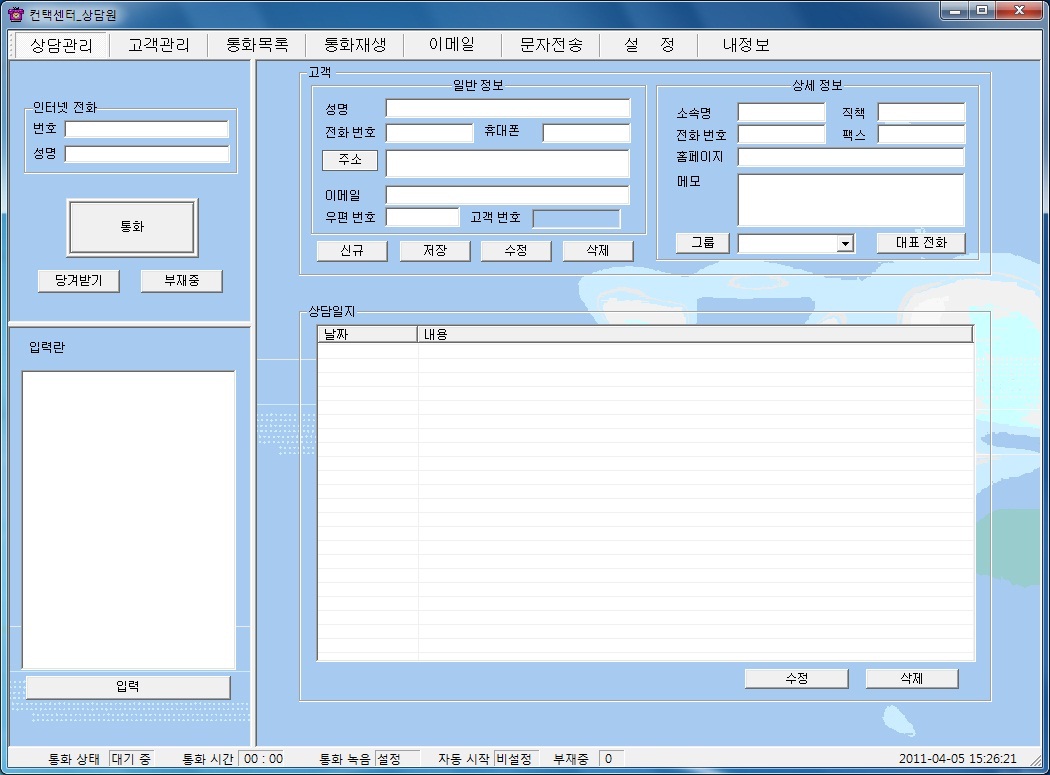Screen dimensions: 1050x775
Task: Click the 당겨받기 button
Action: click(x=79, y=281)
